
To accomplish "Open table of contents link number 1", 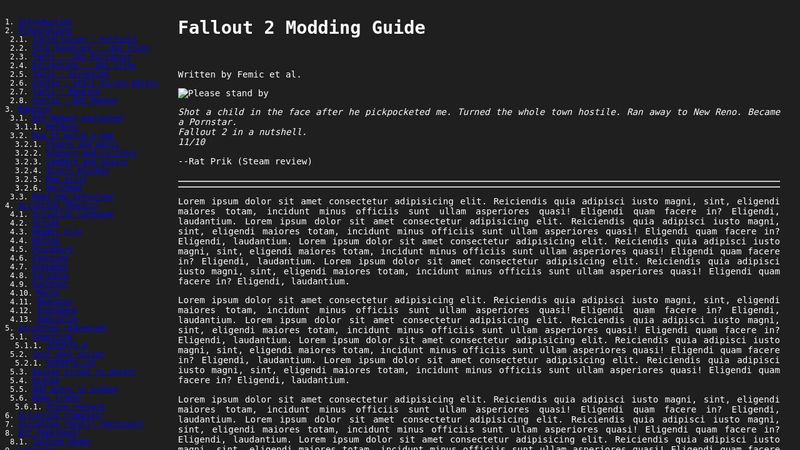I will 45,21.
